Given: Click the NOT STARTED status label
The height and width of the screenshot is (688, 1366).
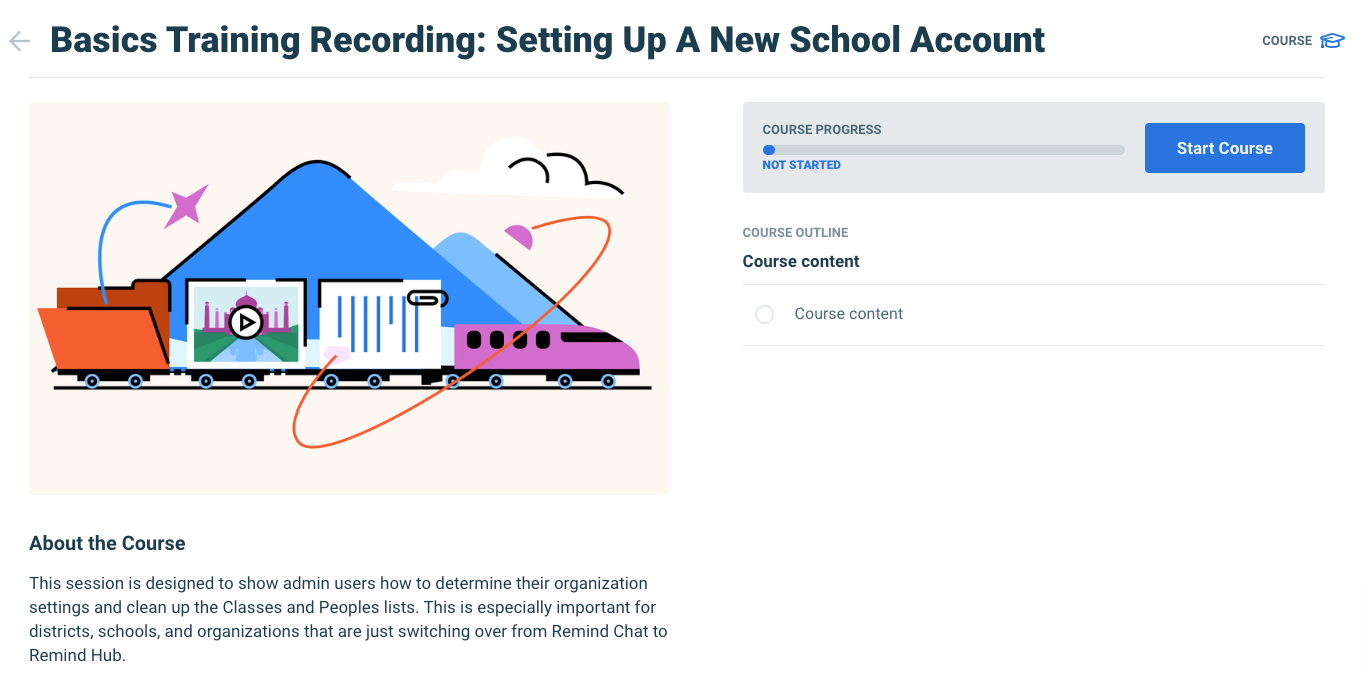Looking at the screenshot, I should [801, 165].
